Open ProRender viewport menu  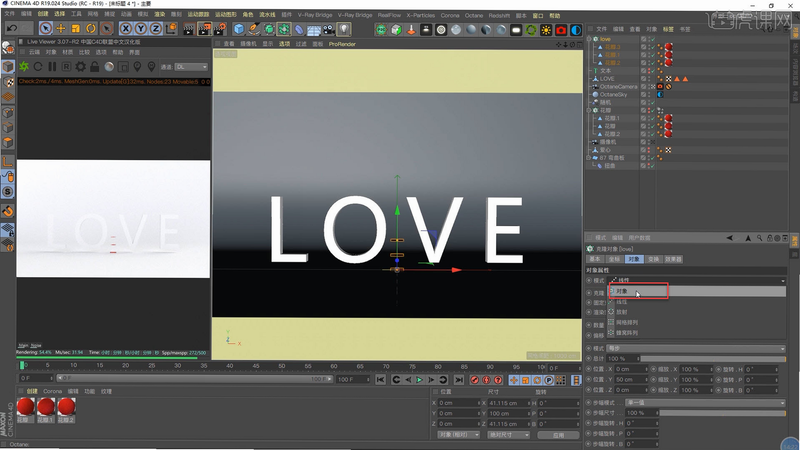click(342, 44)
